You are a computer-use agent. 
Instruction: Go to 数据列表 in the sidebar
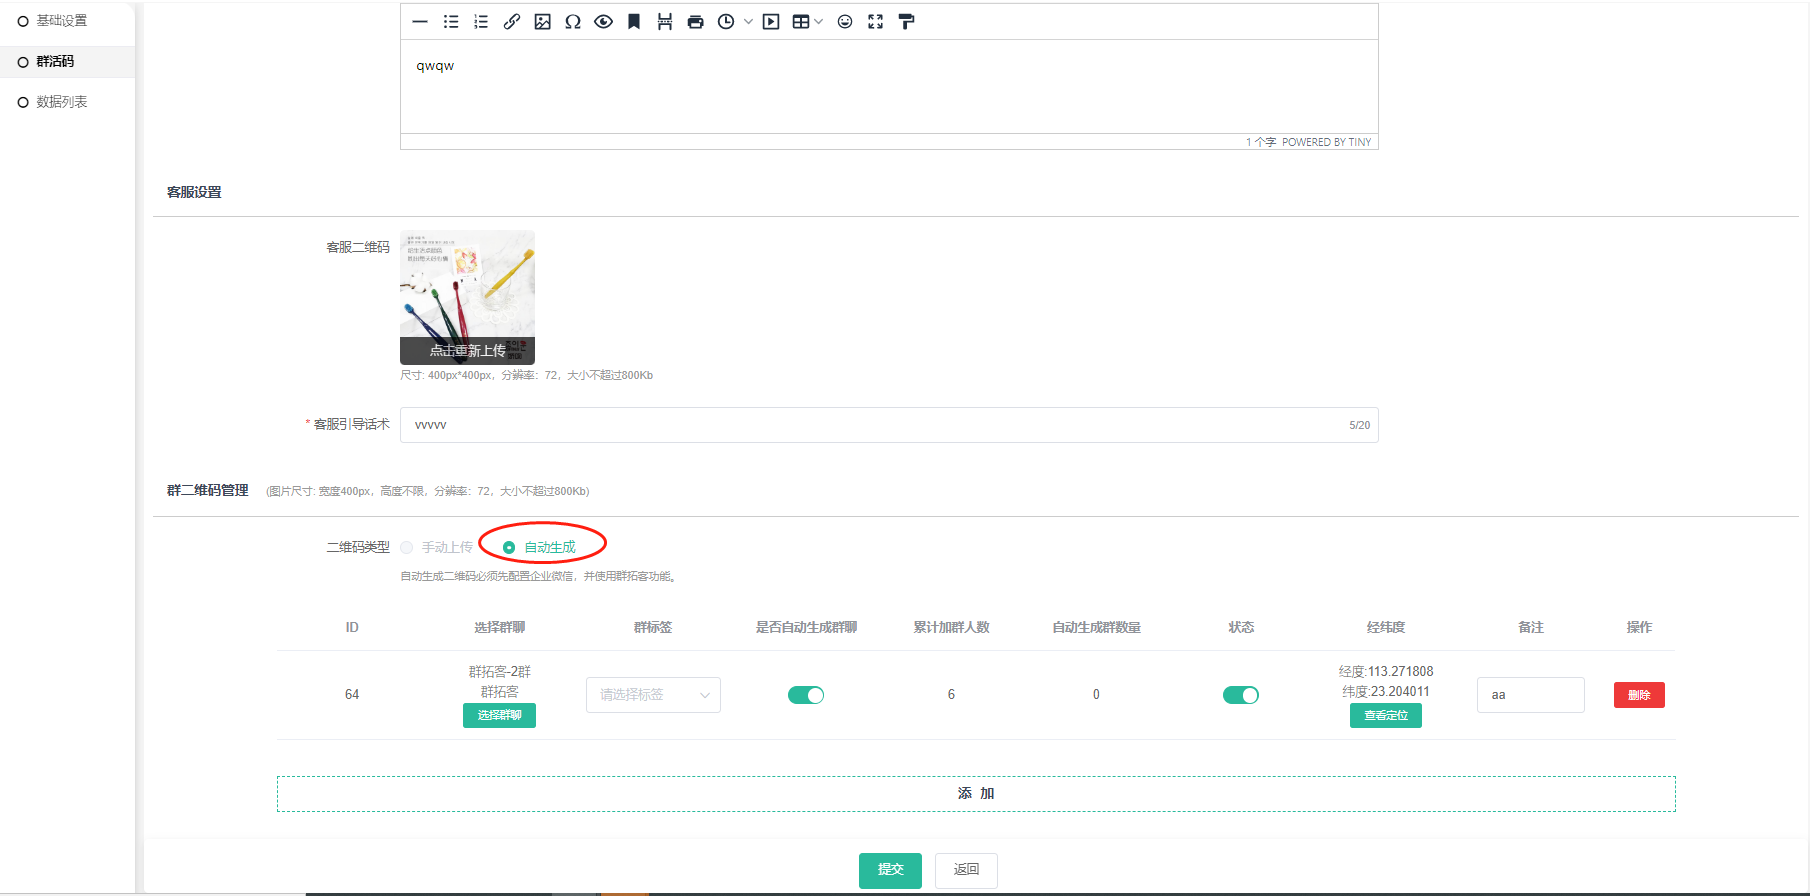[x=61, y=102]
